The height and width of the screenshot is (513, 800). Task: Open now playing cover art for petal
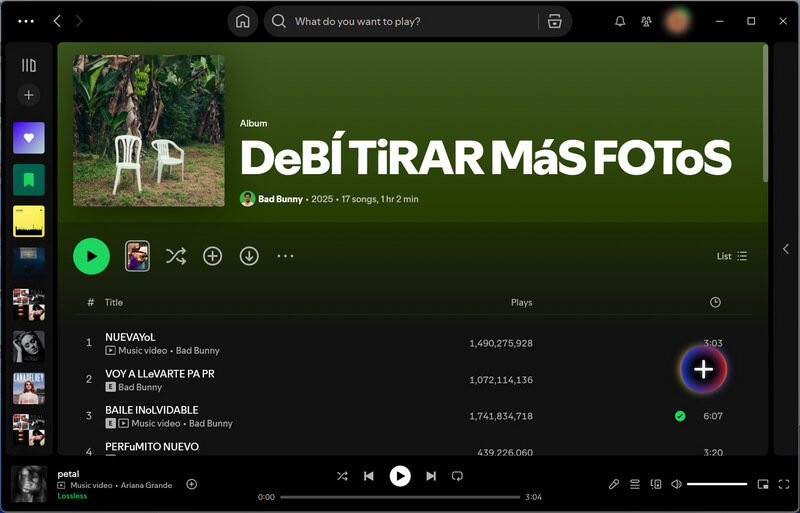pos(29,484)
